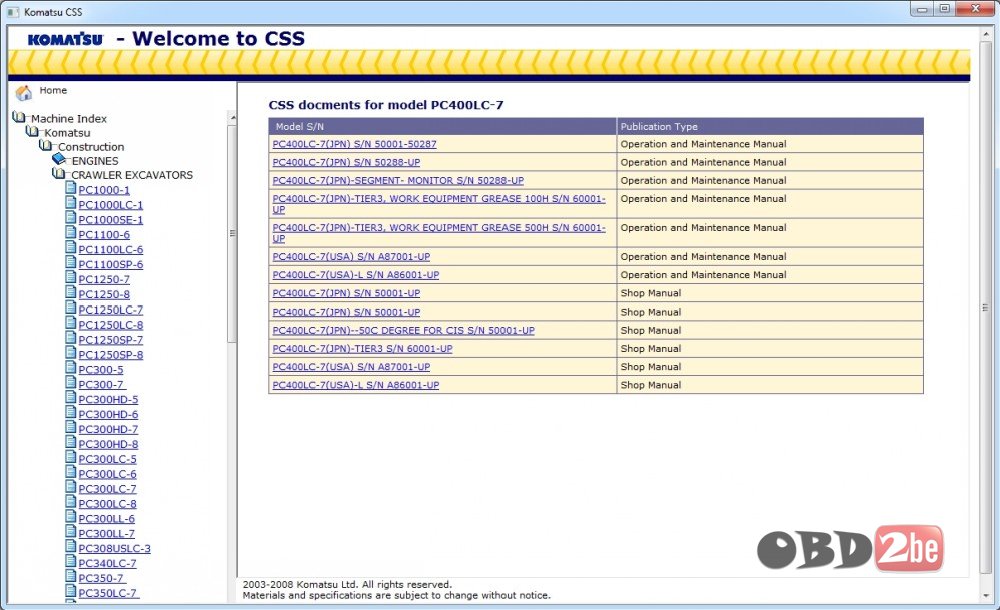Viewport: 1000px width, 610px height.
Task: Select the Komatsu tree node
Action: 67,133
